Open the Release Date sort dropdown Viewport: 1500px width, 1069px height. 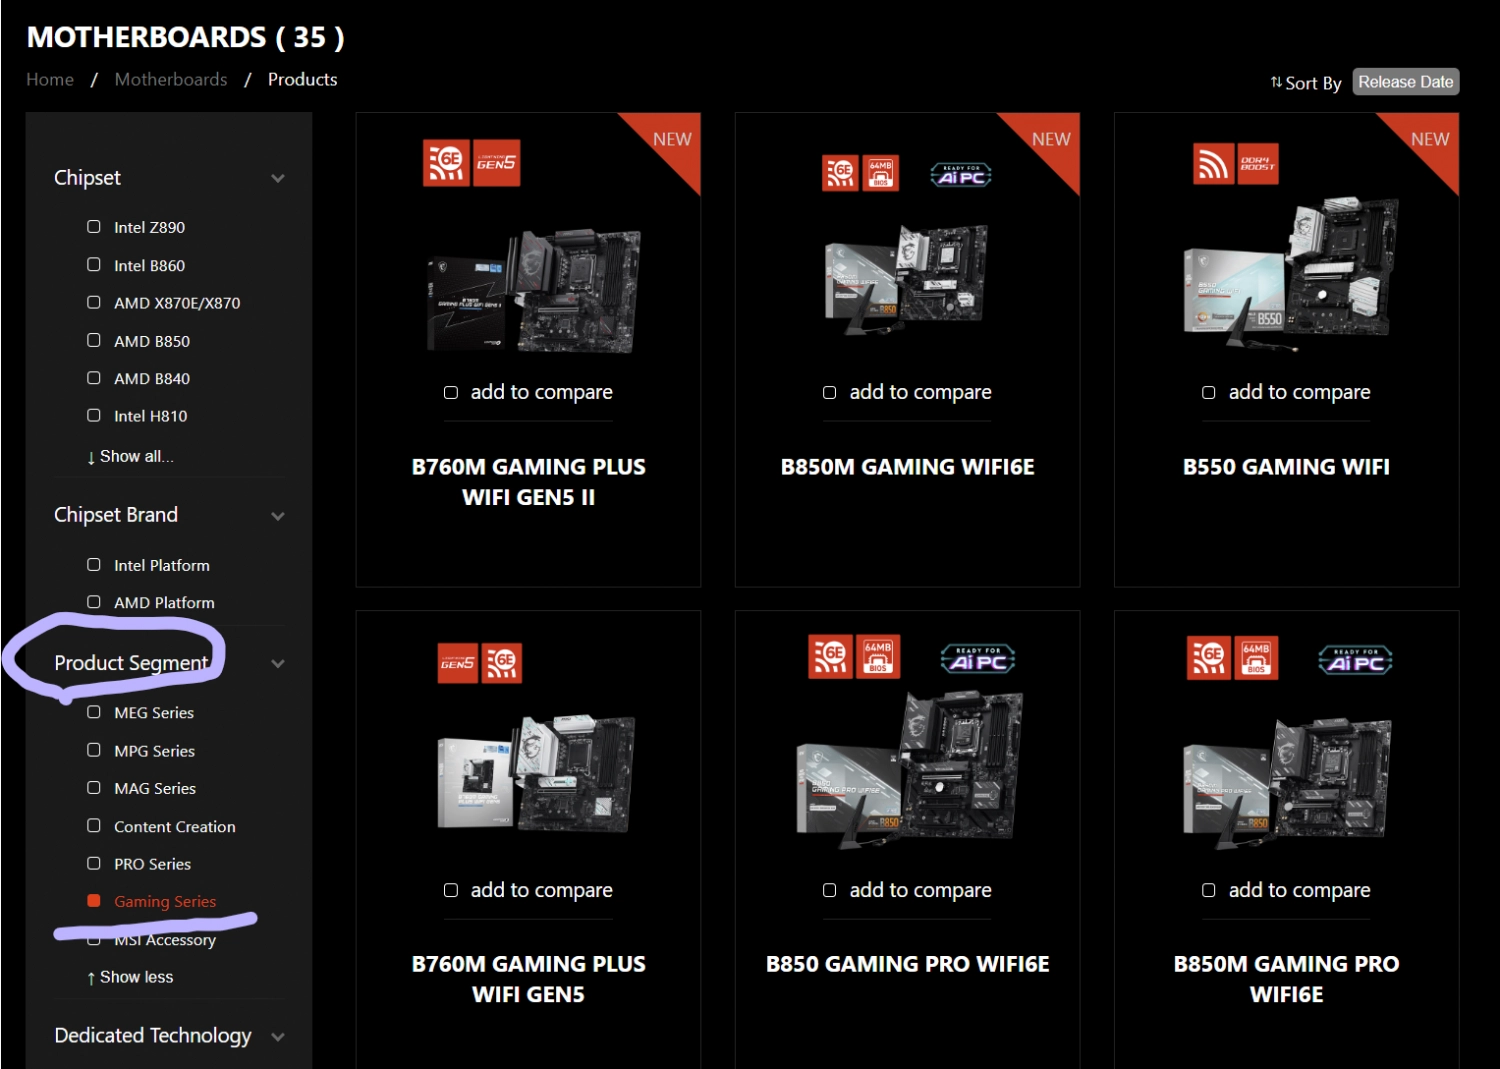coord(1406,82)
